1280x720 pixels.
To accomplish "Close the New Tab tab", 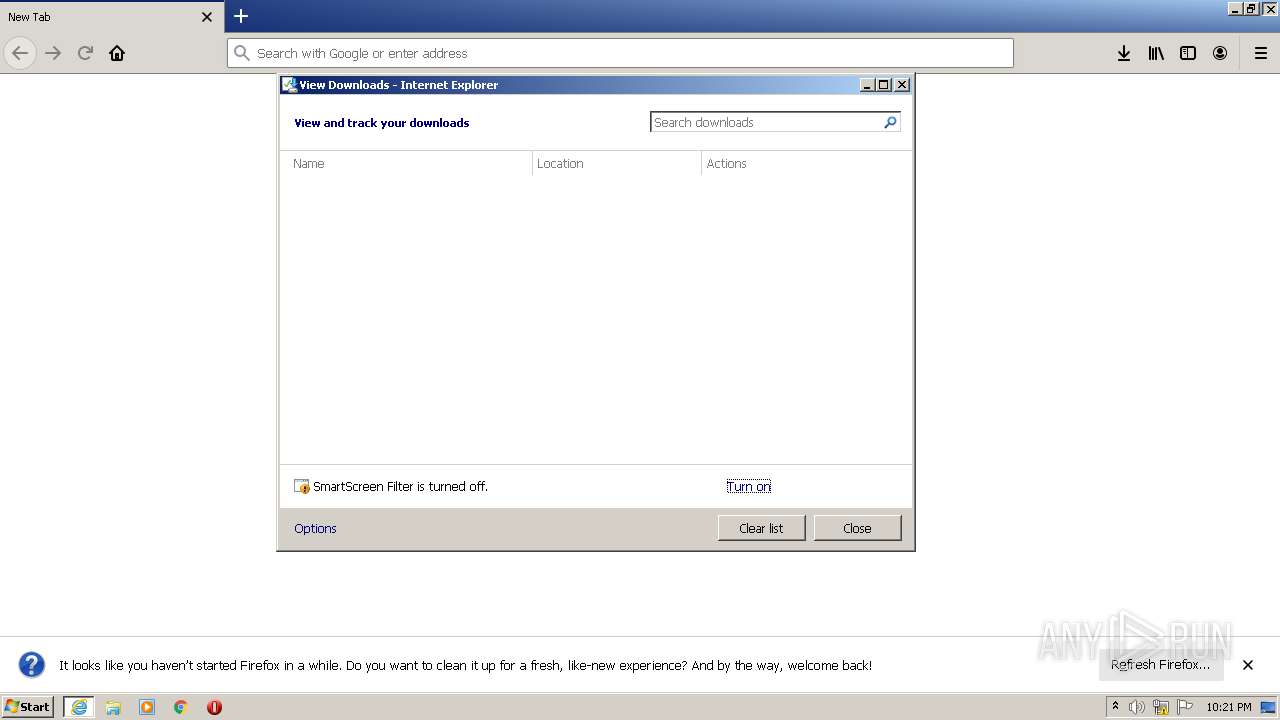I will (x=207, y=17).
